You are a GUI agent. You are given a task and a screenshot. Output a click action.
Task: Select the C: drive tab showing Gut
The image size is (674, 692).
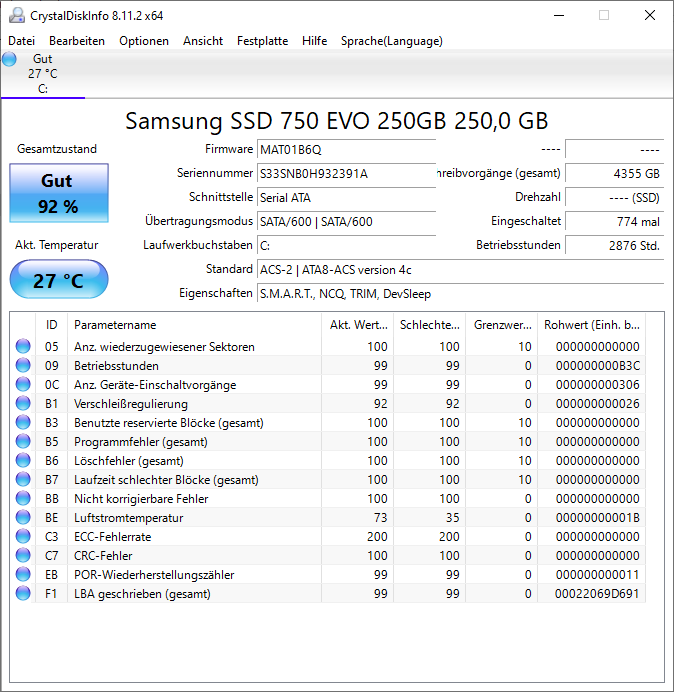pos(42,74)
